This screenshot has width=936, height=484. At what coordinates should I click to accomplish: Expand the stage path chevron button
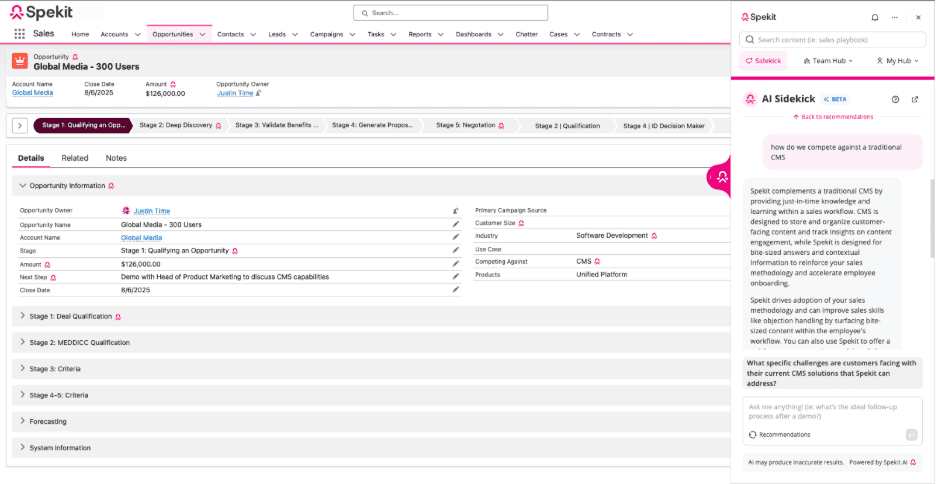[20, 125]
